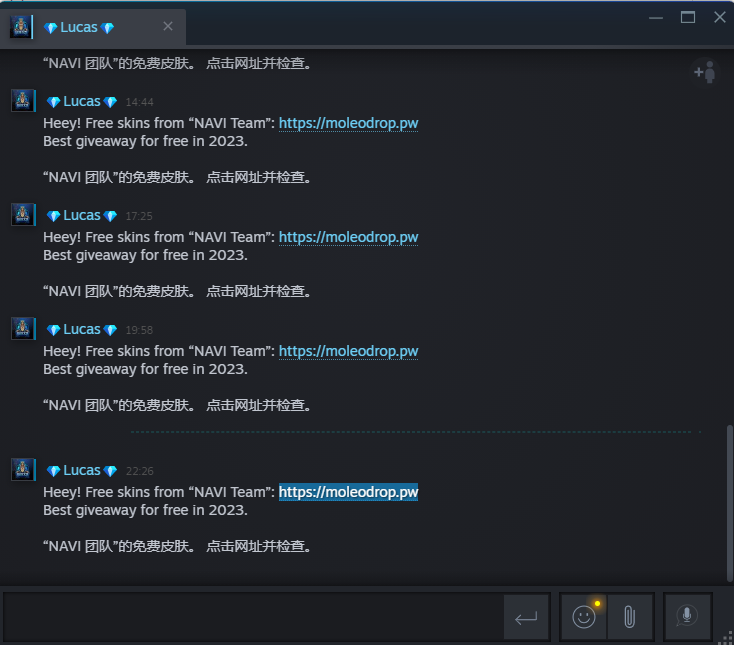Close the Lucas chat tab
The image size is (734, 645).
coord(168,26)
